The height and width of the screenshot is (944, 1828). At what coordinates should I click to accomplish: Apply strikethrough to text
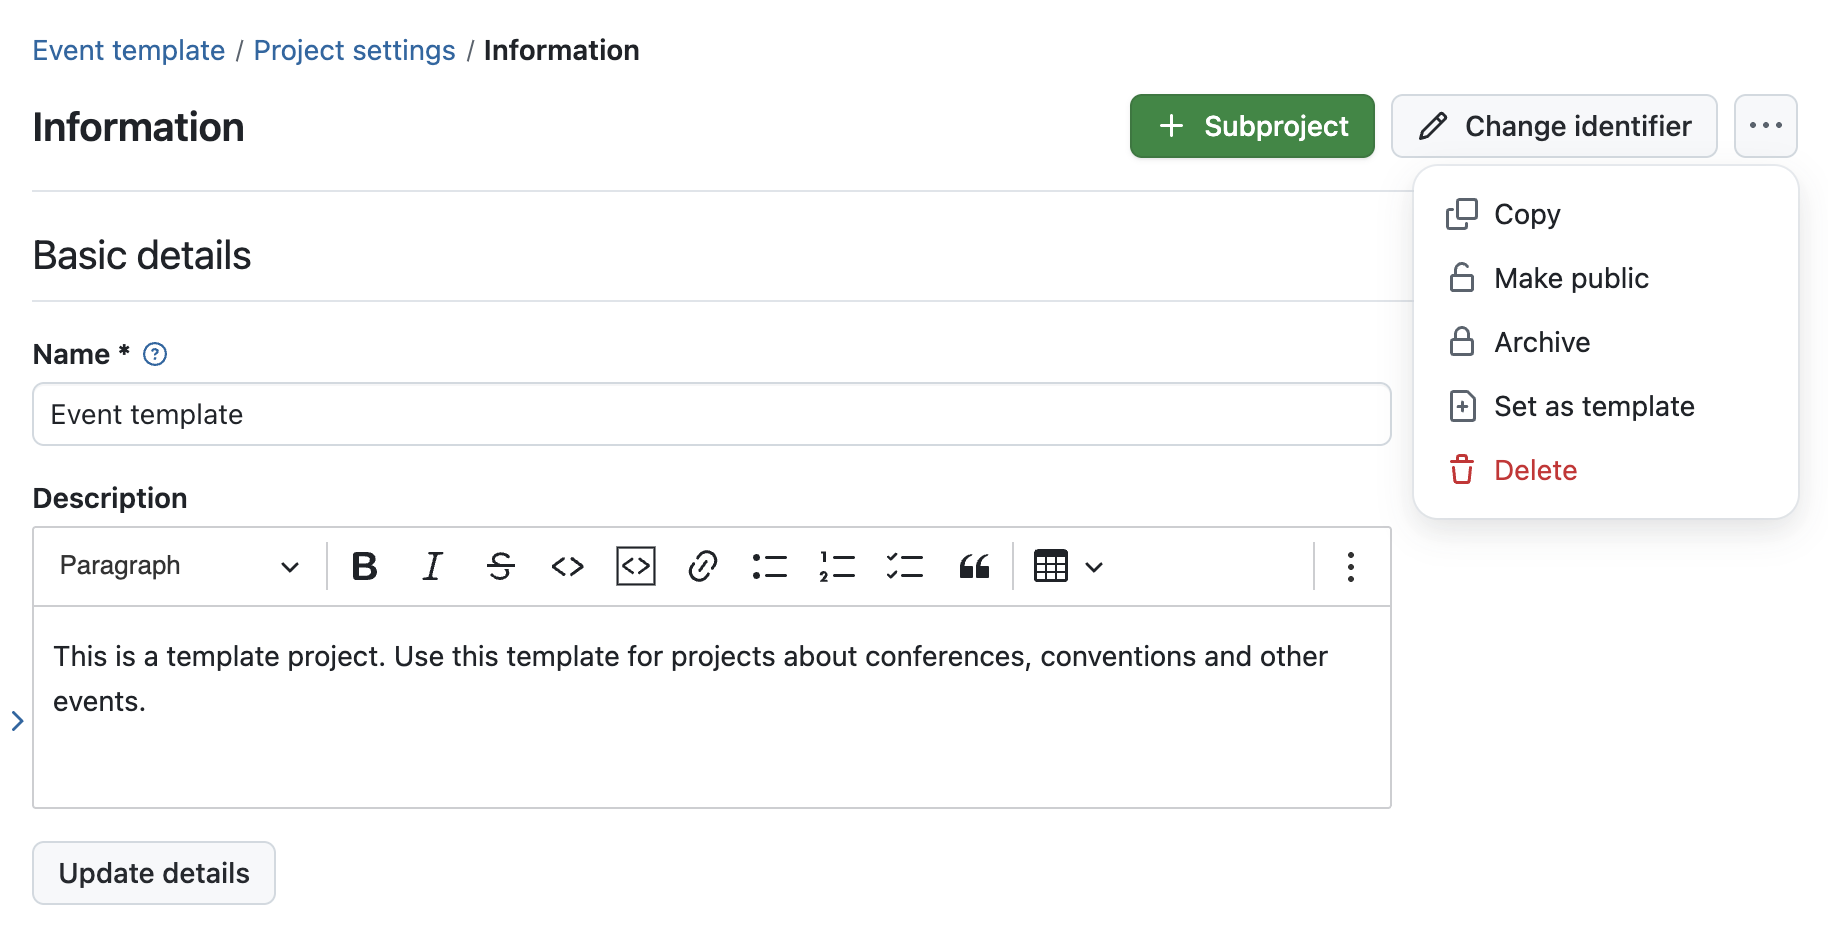500,566
